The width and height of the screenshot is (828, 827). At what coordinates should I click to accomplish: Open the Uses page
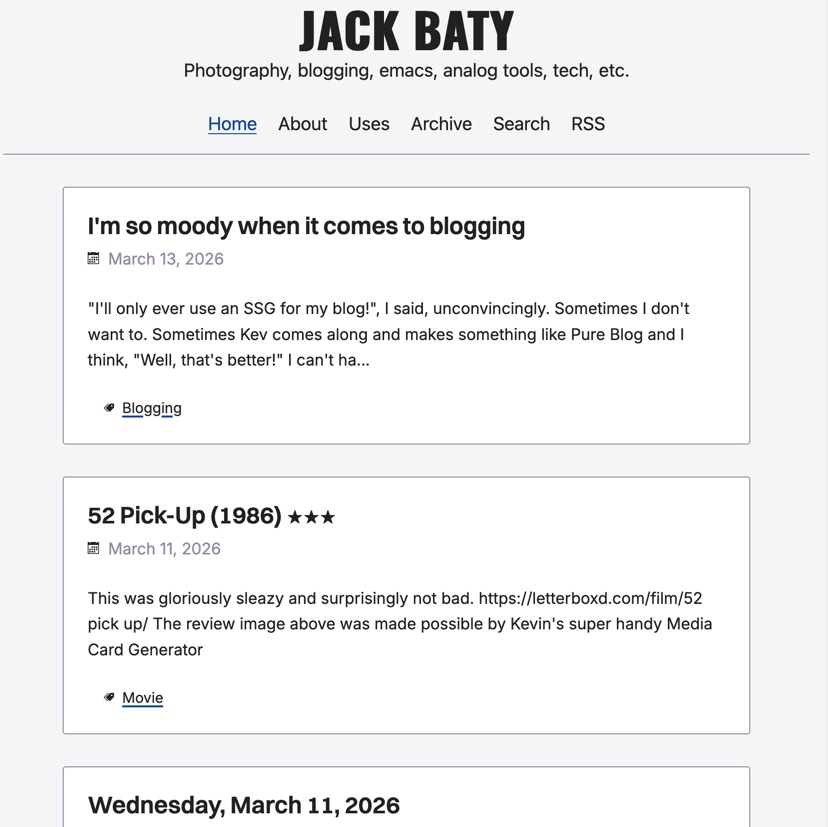369,124
